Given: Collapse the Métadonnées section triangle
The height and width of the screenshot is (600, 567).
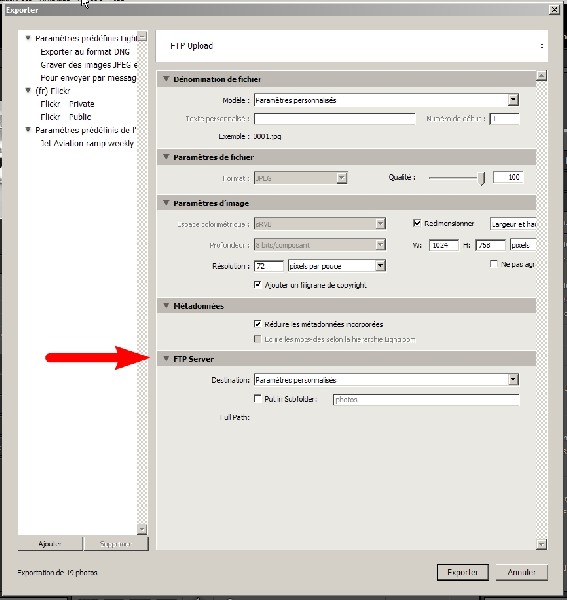Looking at the screenshot, I should coord(166,305).
